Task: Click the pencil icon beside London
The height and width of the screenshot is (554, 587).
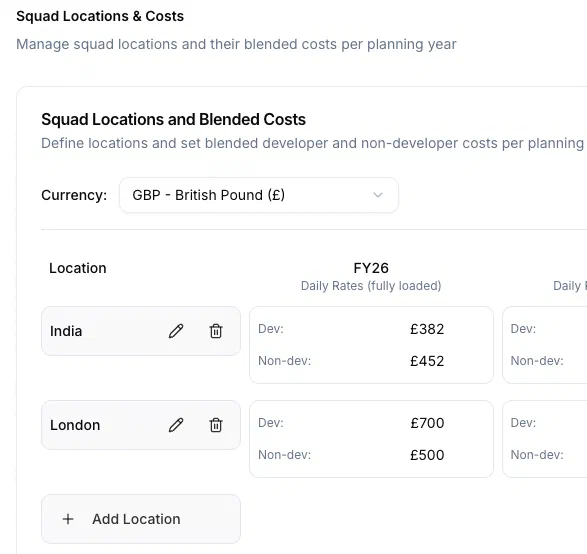Action: click(176, 425)
